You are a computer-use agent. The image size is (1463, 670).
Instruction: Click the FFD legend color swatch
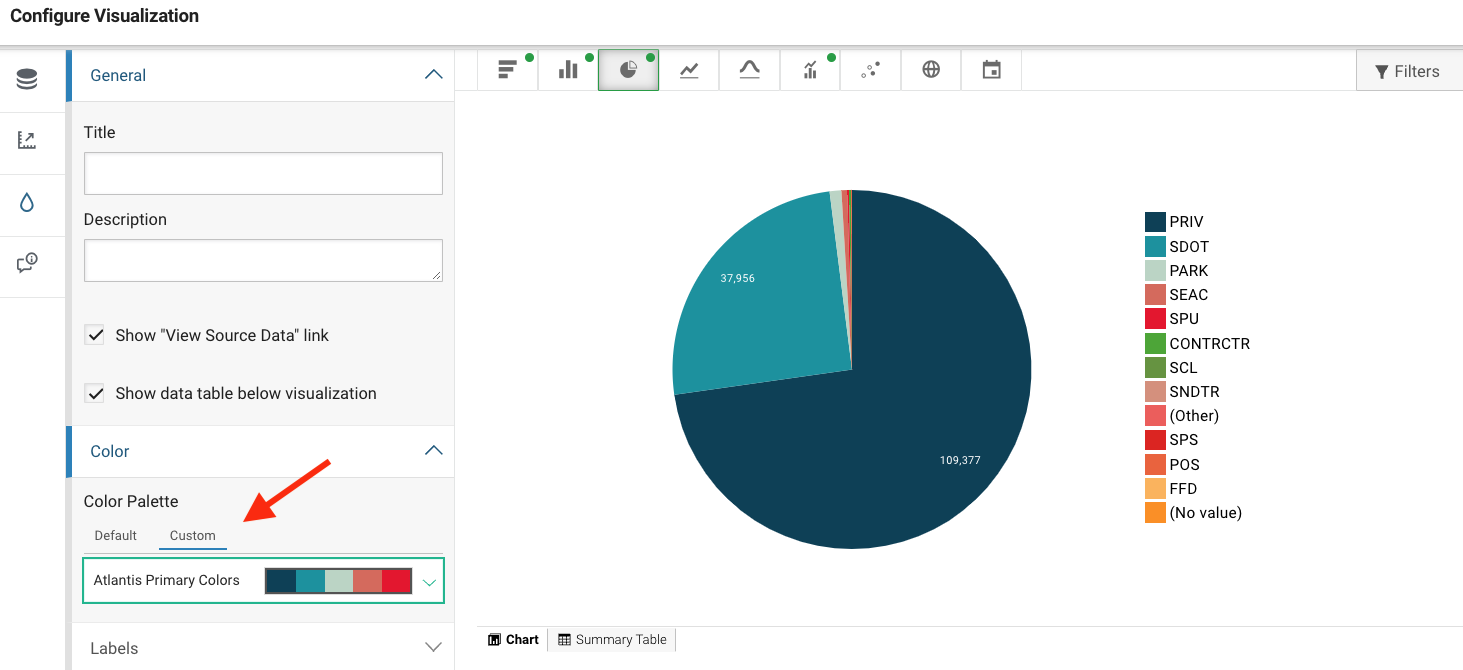(x=1155, y=488)
